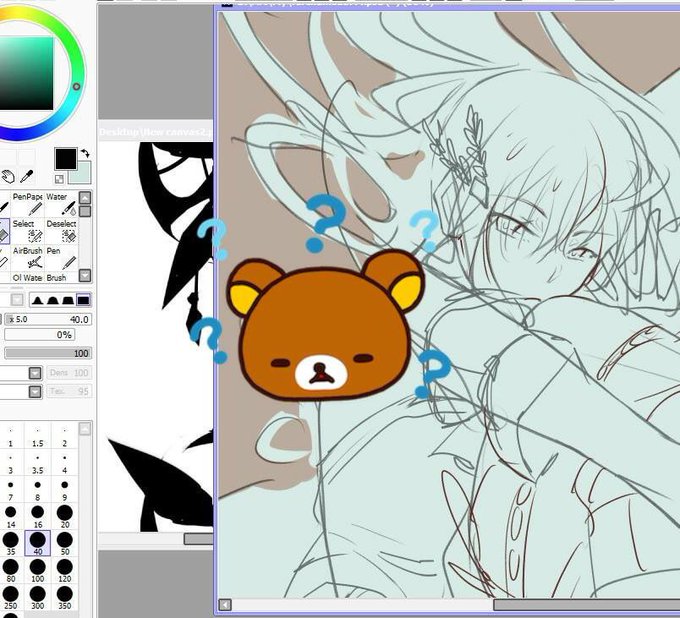Open the dropdown left of edge shapes
Screen dimensions: 680x618
tap(17, 300)
